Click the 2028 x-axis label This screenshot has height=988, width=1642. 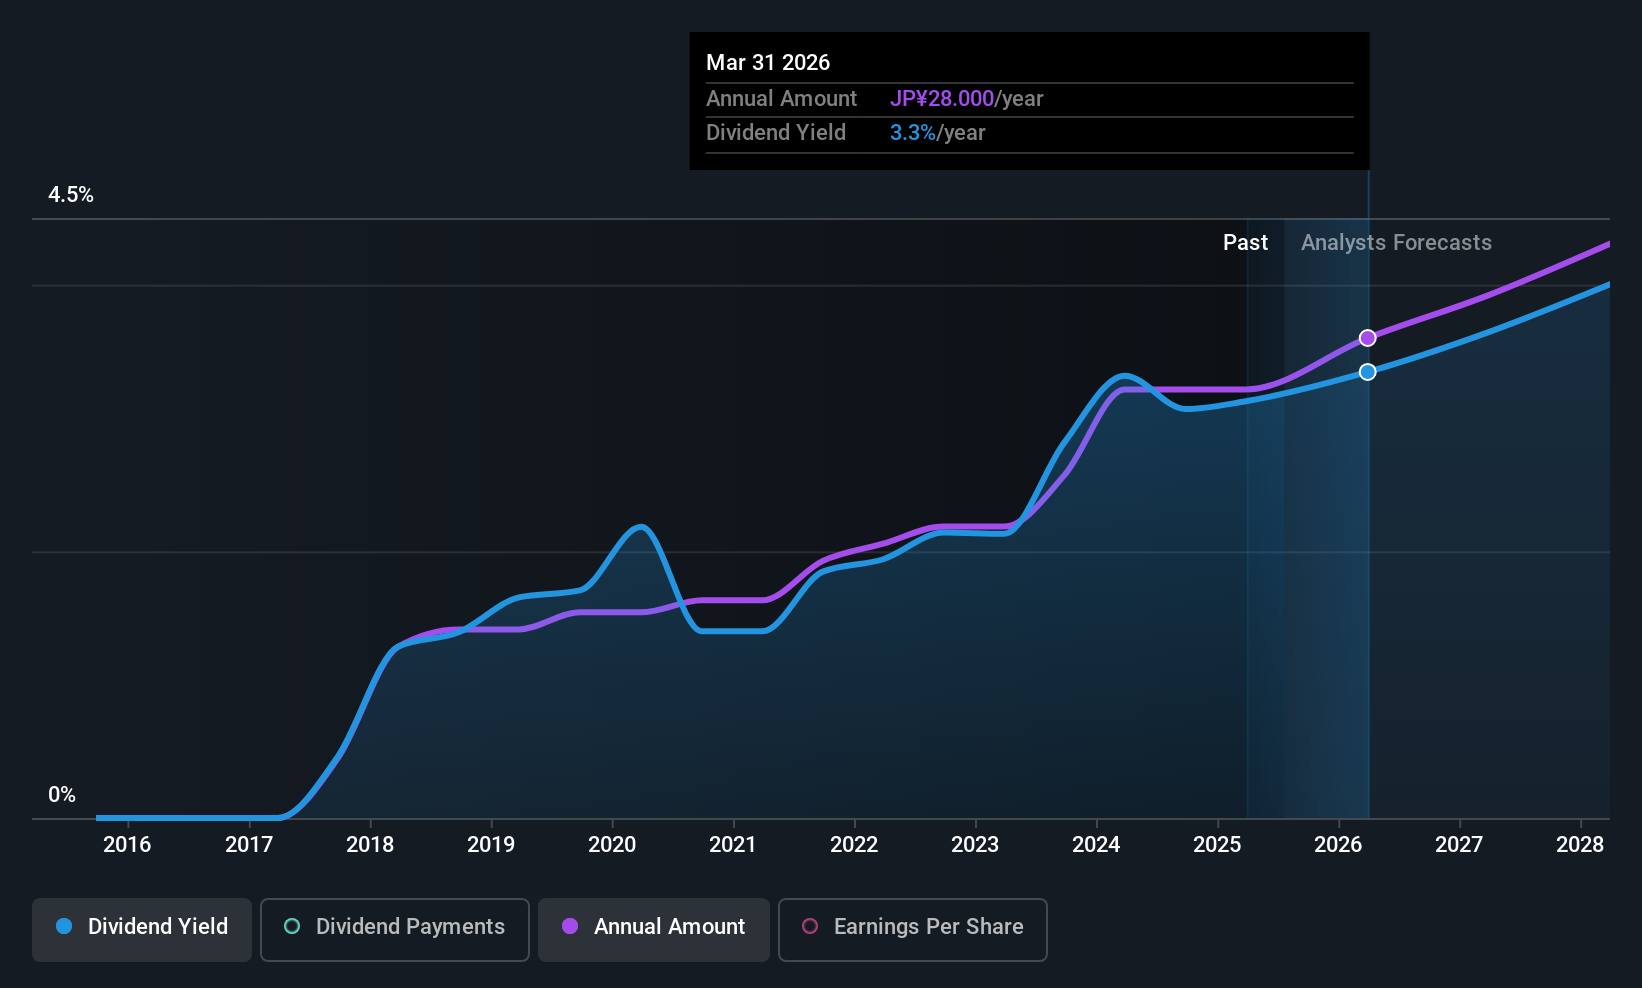(x=1580, y=845)
